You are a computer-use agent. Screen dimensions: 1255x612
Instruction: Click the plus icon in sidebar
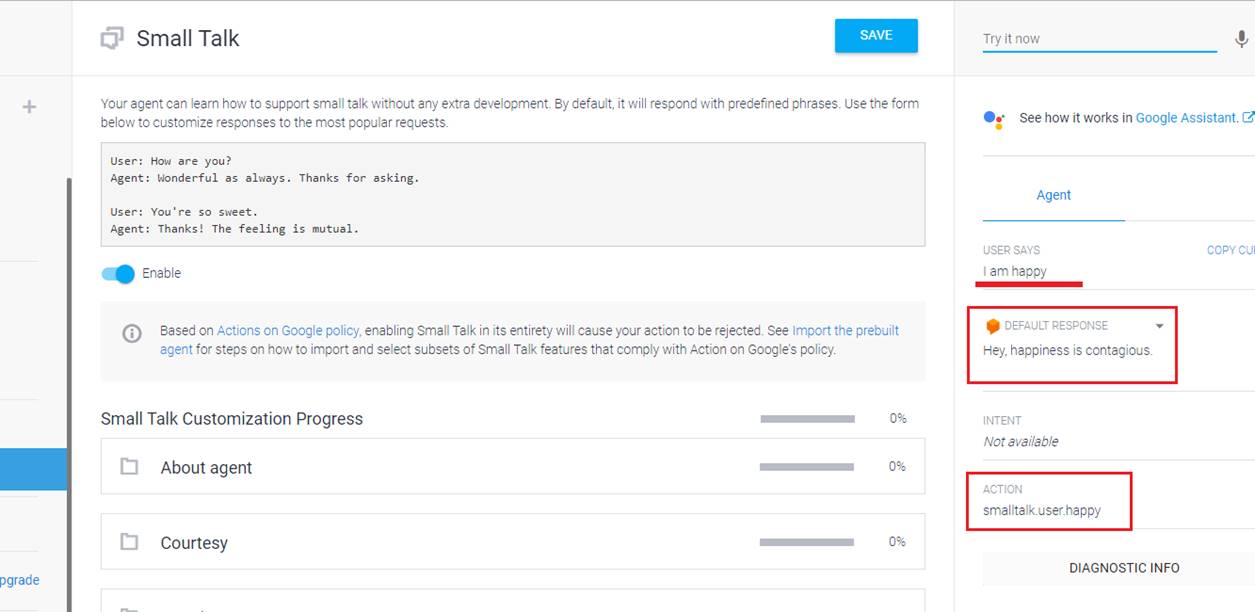click(x=30, y=106)
